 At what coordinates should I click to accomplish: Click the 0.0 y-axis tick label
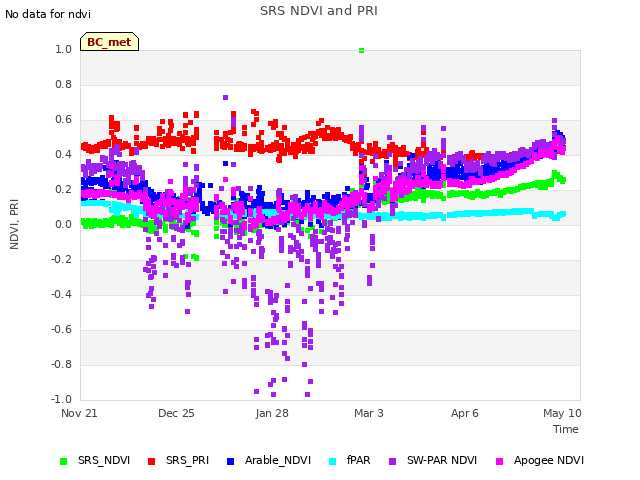pyautogui.click(x=63, y=224)
